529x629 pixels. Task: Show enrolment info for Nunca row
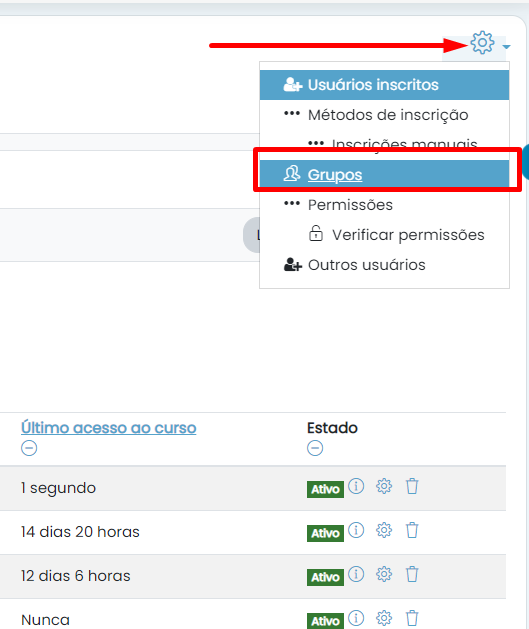click(356, 618)
